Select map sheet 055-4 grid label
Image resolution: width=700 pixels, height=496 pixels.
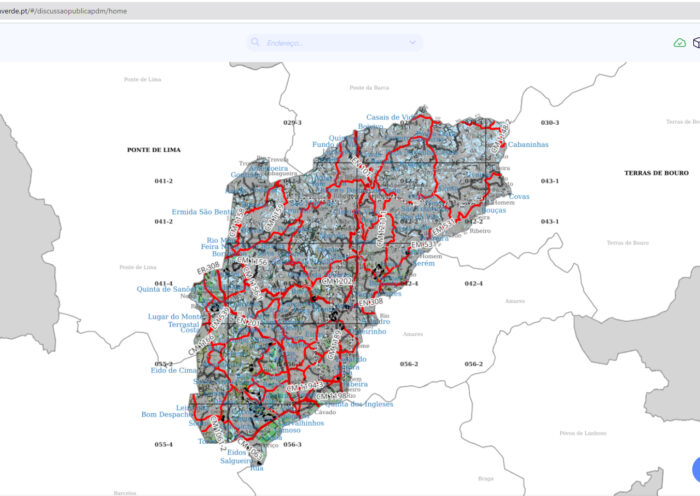pyautogui.click(x=163, y=444)
